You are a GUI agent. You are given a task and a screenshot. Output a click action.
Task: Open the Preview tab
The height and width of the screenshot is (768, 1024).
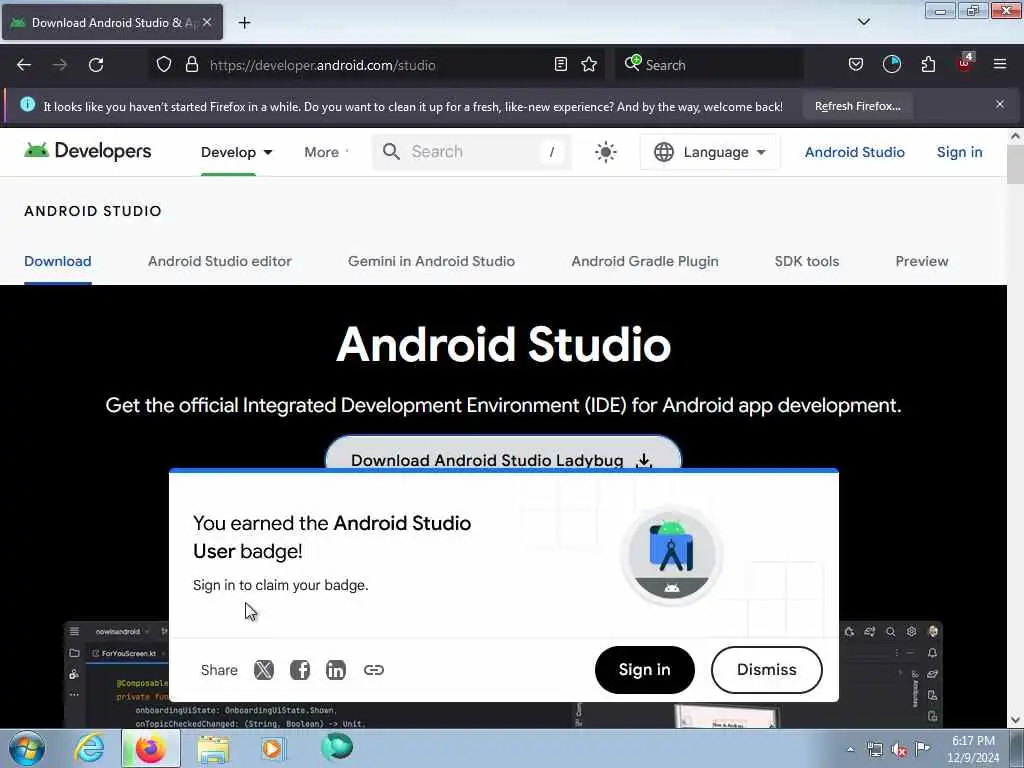point(921,261)
